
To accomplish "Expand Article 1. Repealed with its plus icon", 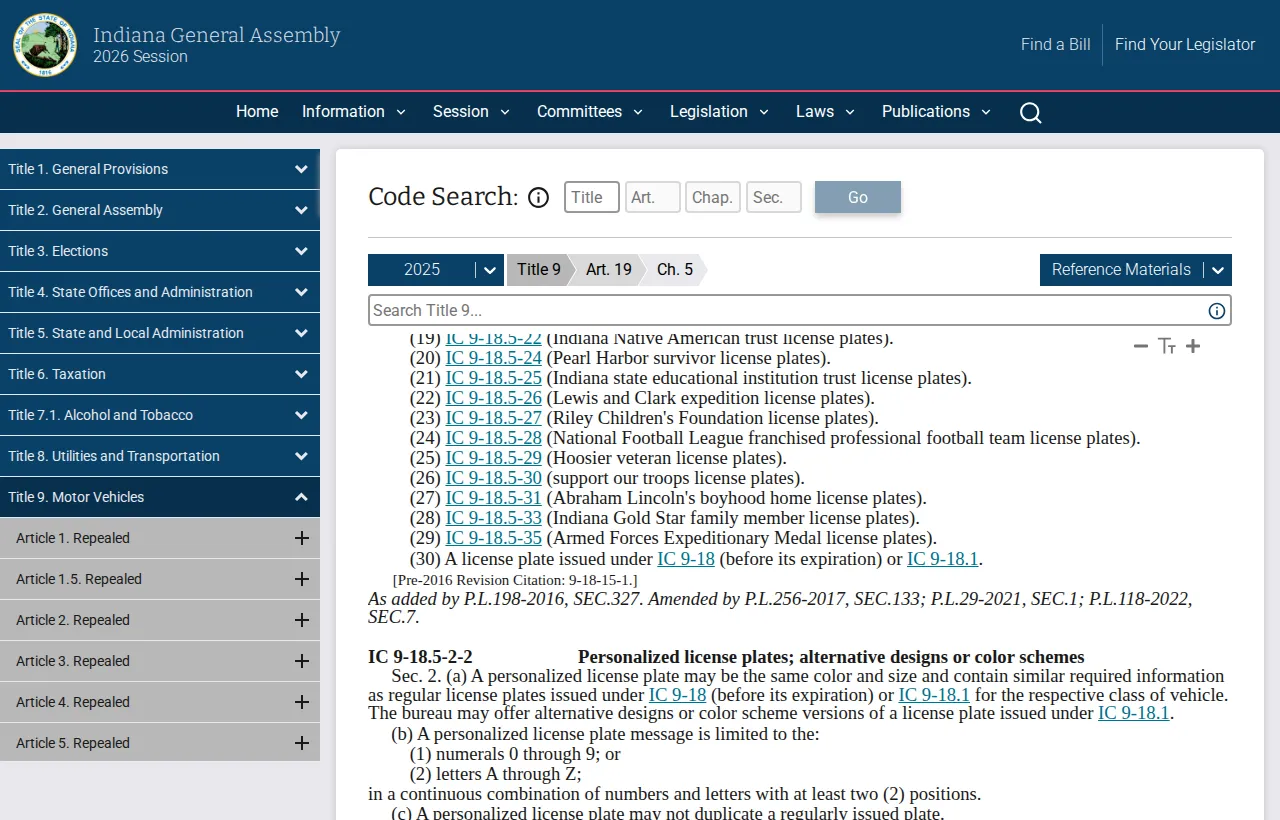I will tap(301, 538).
